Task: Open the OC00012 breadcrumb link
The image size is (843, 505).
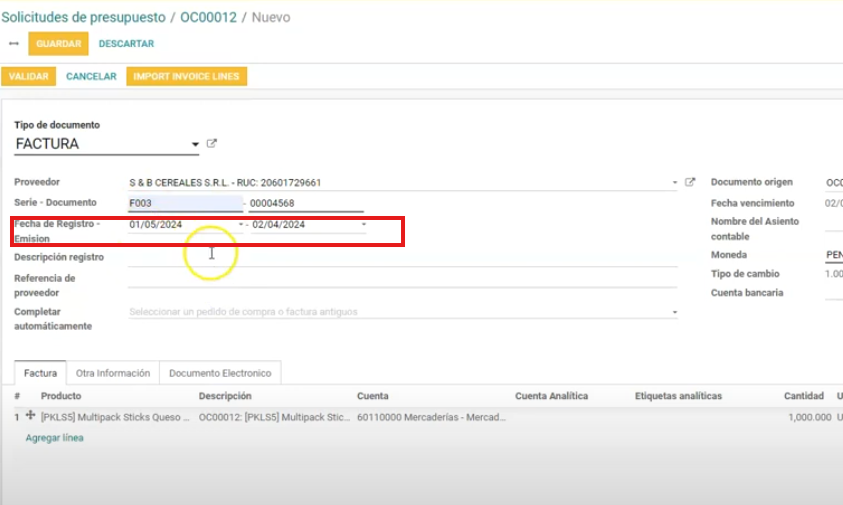Action: (x=208, y=17)
